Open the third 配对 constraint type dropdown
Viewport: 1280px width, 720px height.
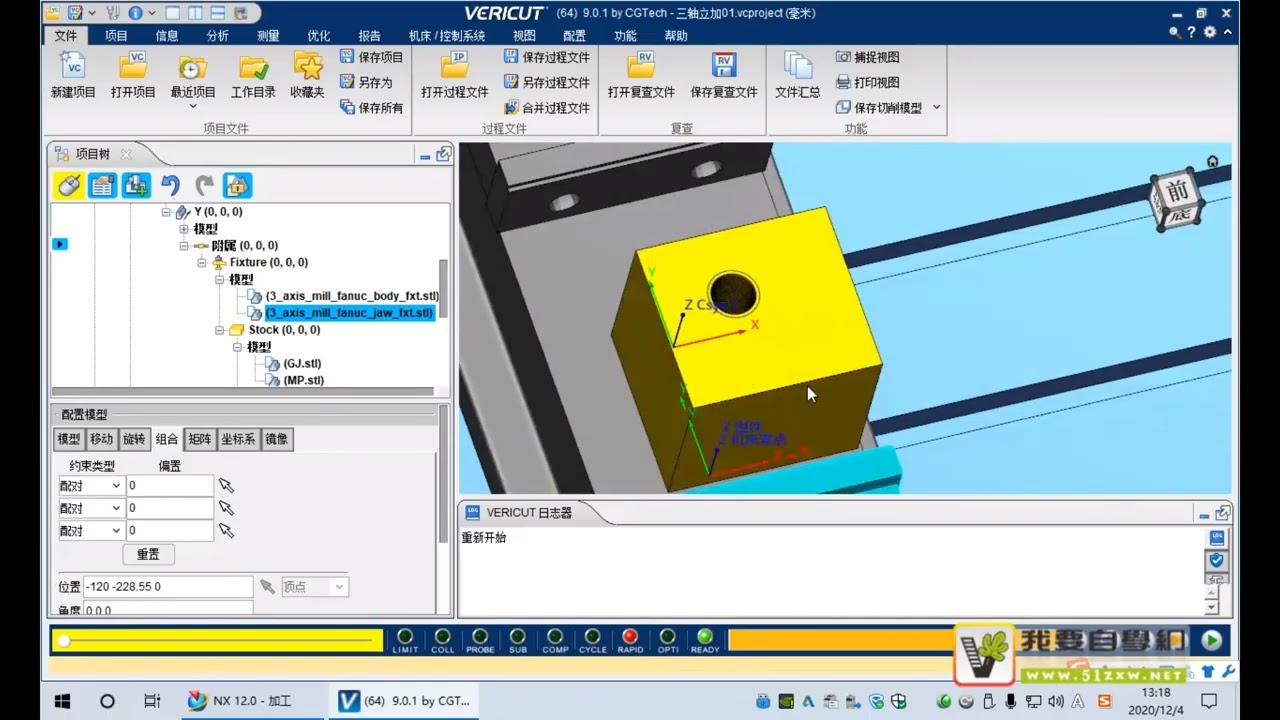[x=90, y=531]
